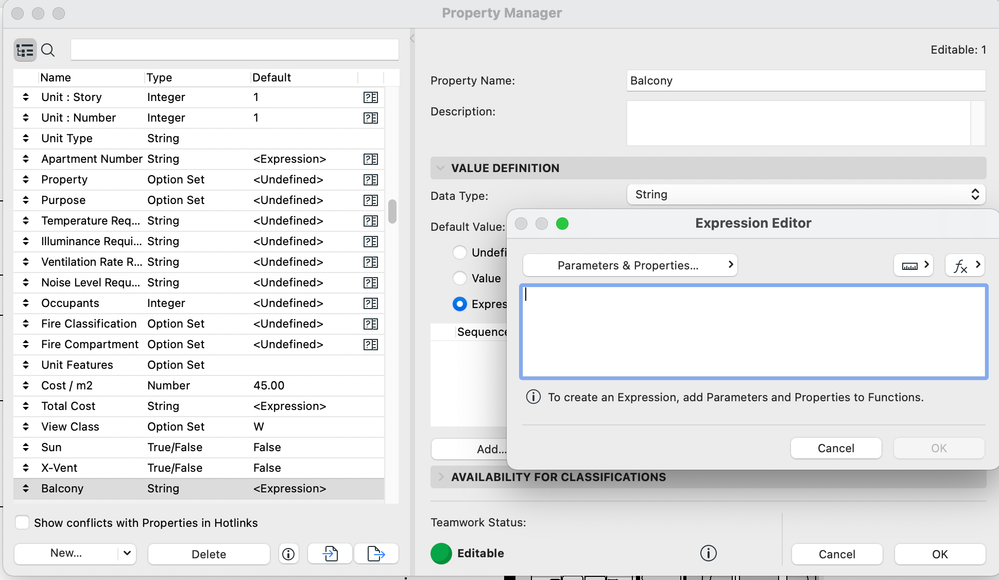Click the classification icon in Unit : Number row
Screen dimensions: 999x580
(371, 118)
